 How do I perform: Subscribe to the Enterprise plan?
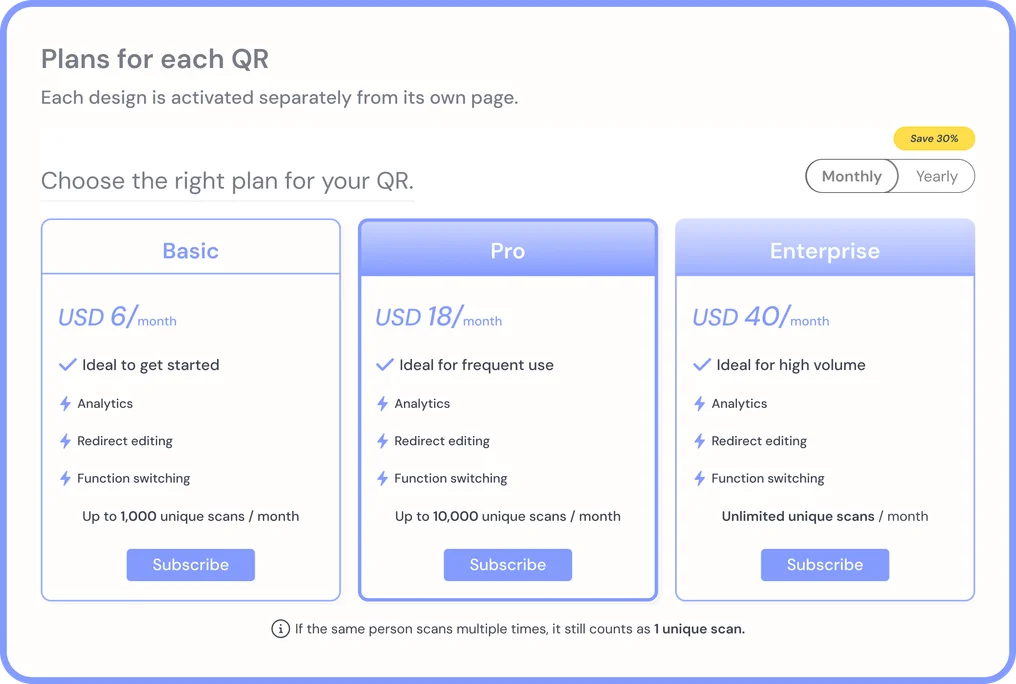825,565
